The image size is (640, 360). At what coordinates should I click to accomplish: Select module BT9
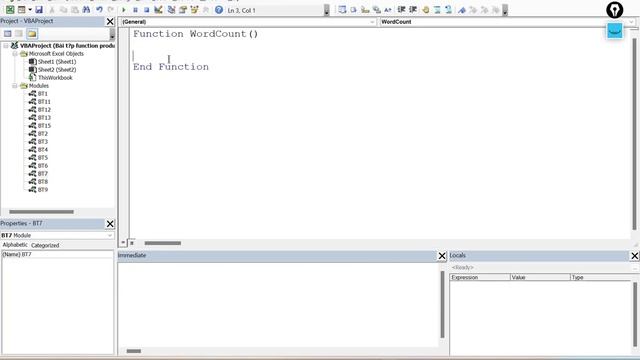(x=42, y=190)
